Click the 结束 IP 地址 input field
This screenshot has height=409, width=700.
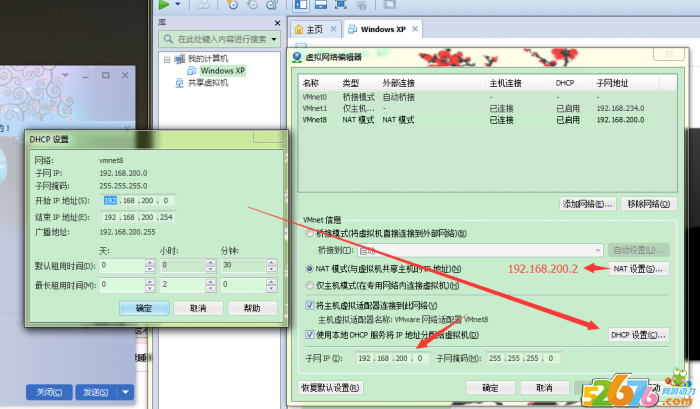point(138,217)
